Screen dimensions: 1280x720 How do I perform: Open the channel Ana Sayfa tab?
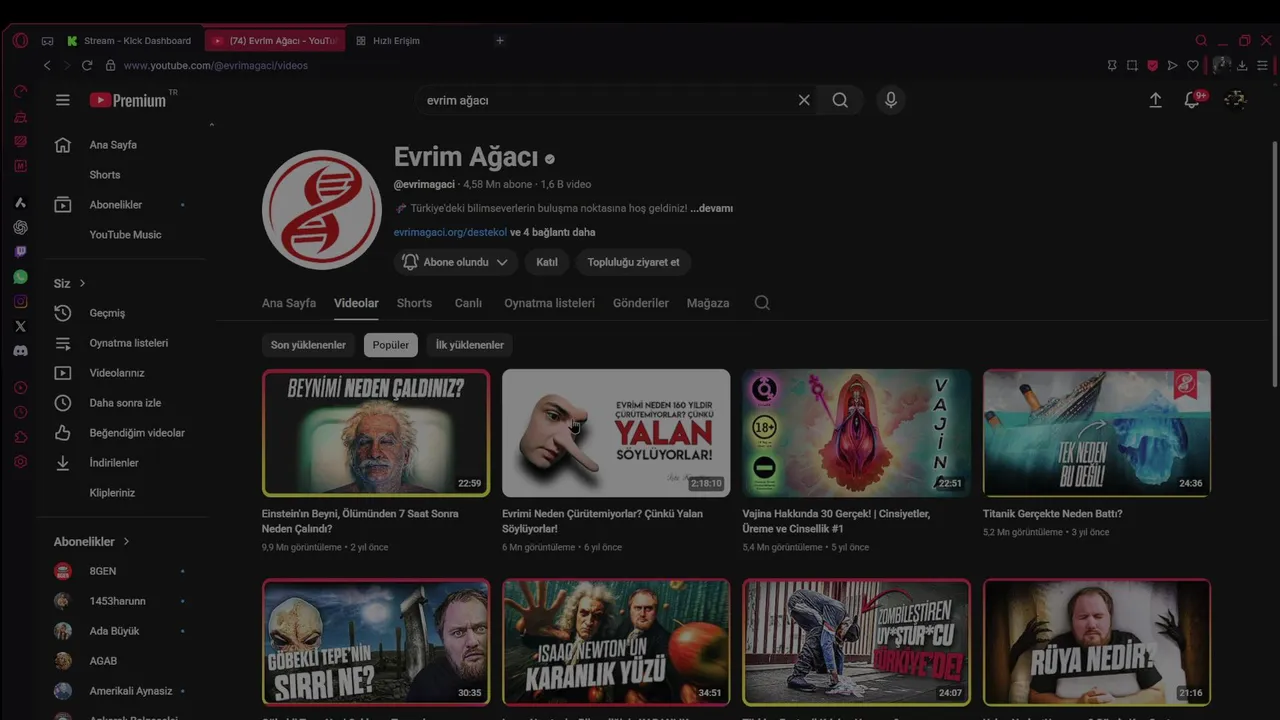(x=289, y=303)
